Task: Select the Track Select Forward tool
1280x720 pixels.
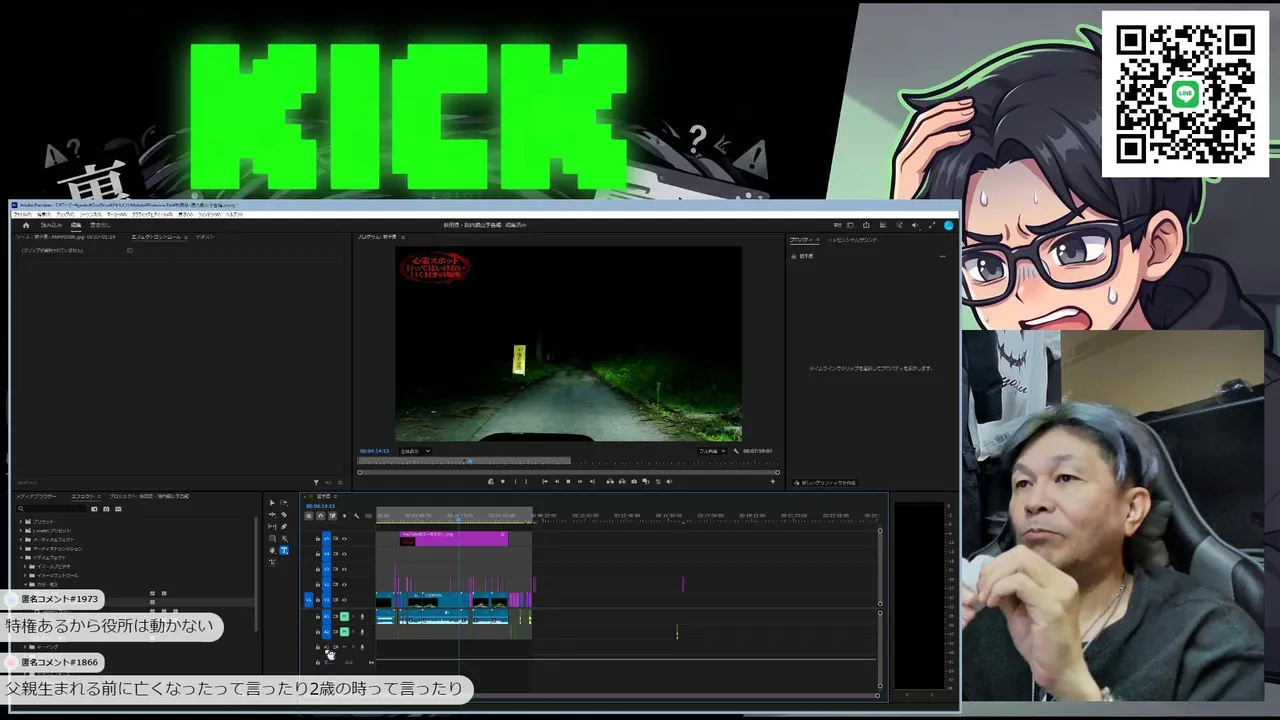Action: (284, 503)
